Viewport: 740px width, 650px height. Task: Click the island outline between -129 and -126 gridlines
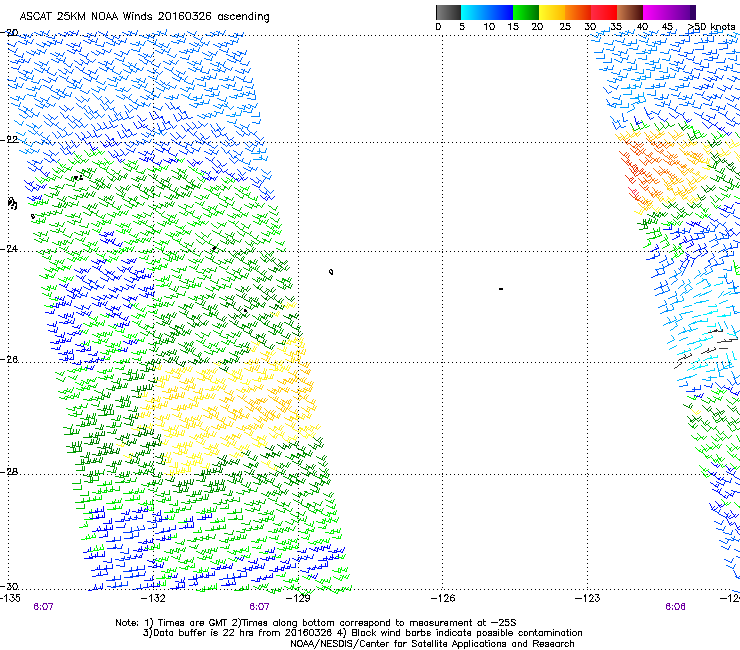coord(331,272)
